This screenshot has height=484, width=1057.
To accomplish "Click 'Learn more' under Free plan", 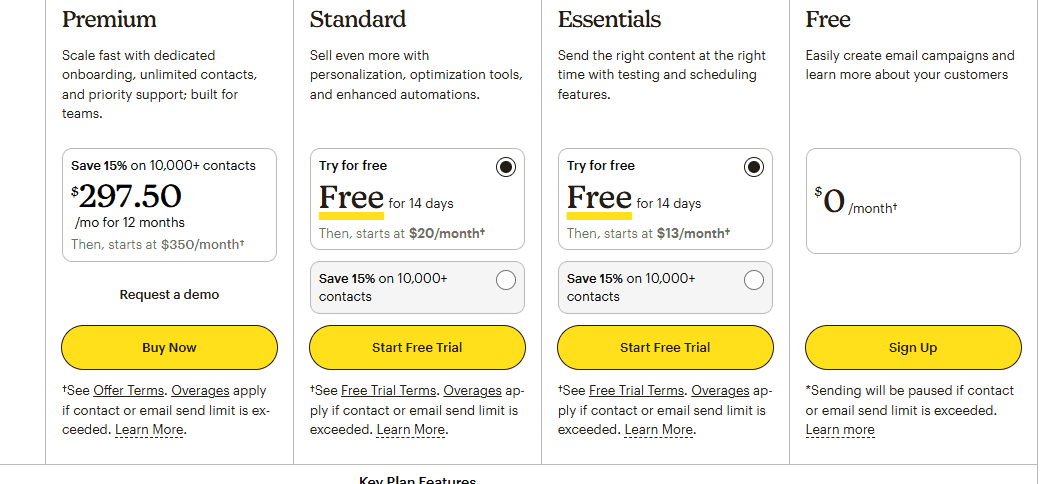I will pyautogui.click(x=840, y=430).
